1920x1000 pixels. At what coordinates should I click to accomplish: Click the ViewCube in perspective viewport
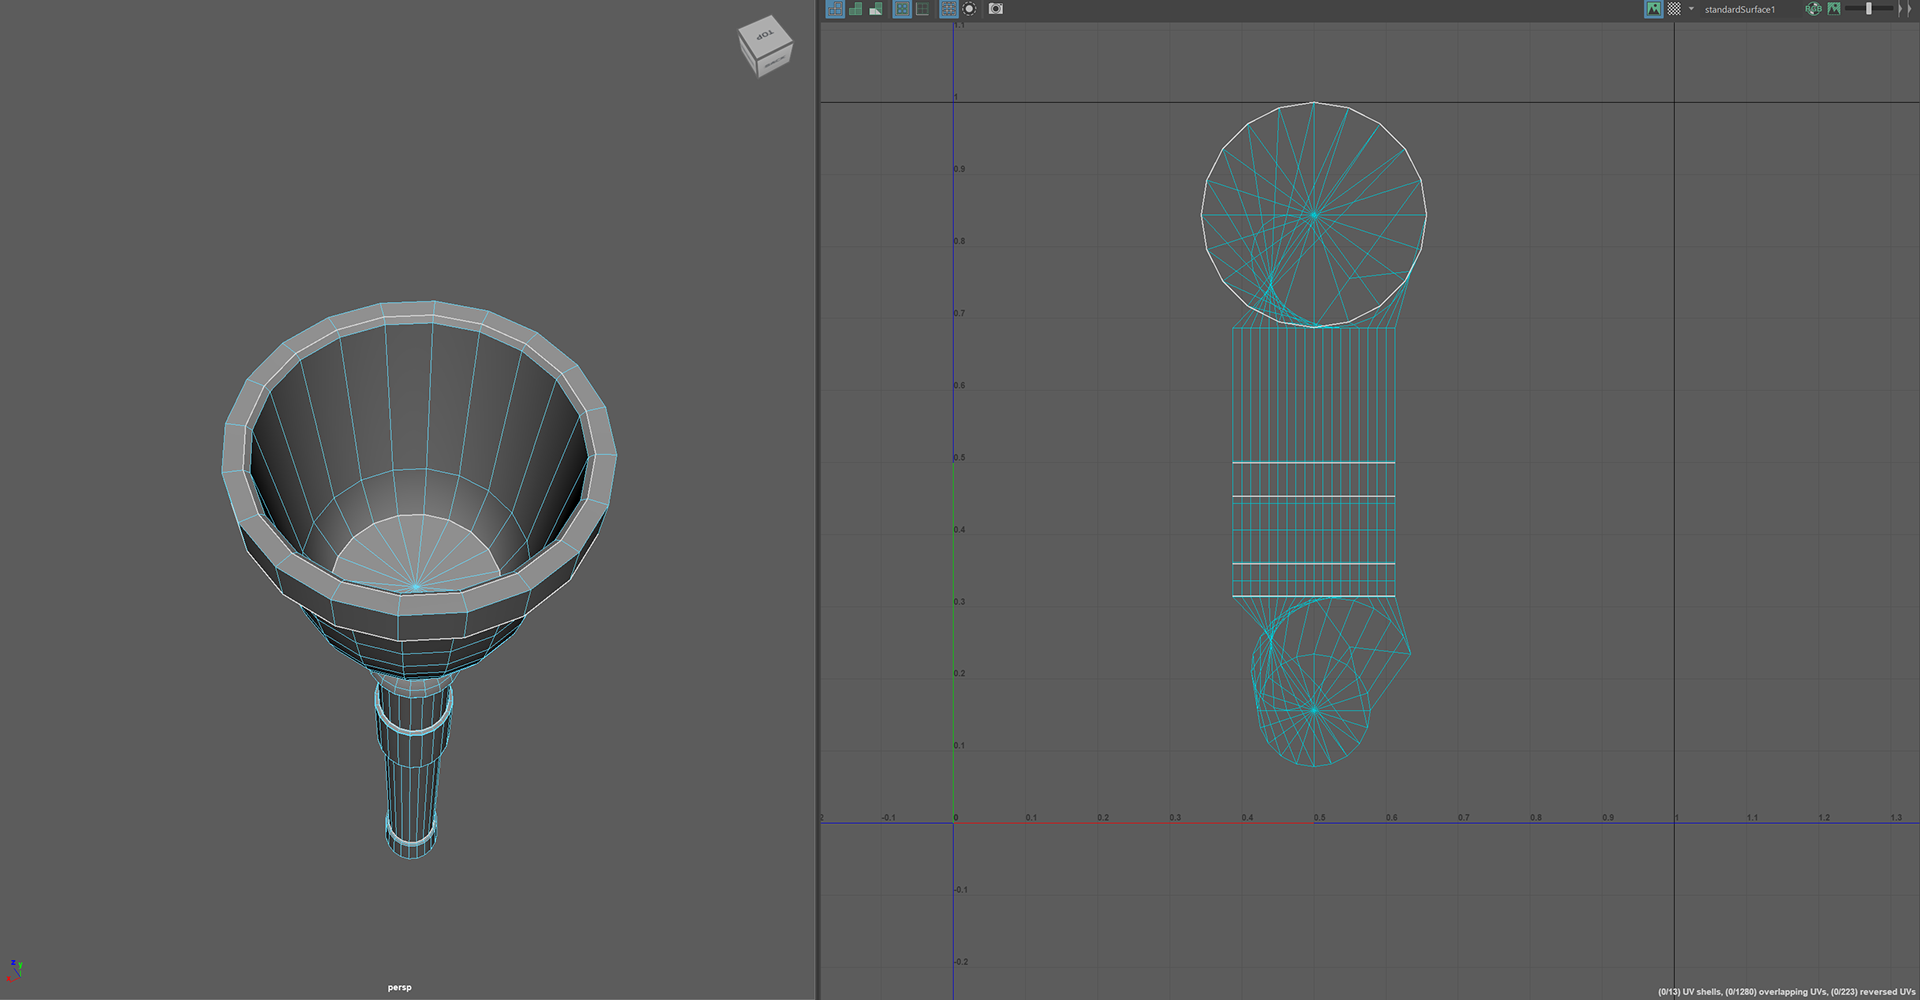(x=765, y=46)
